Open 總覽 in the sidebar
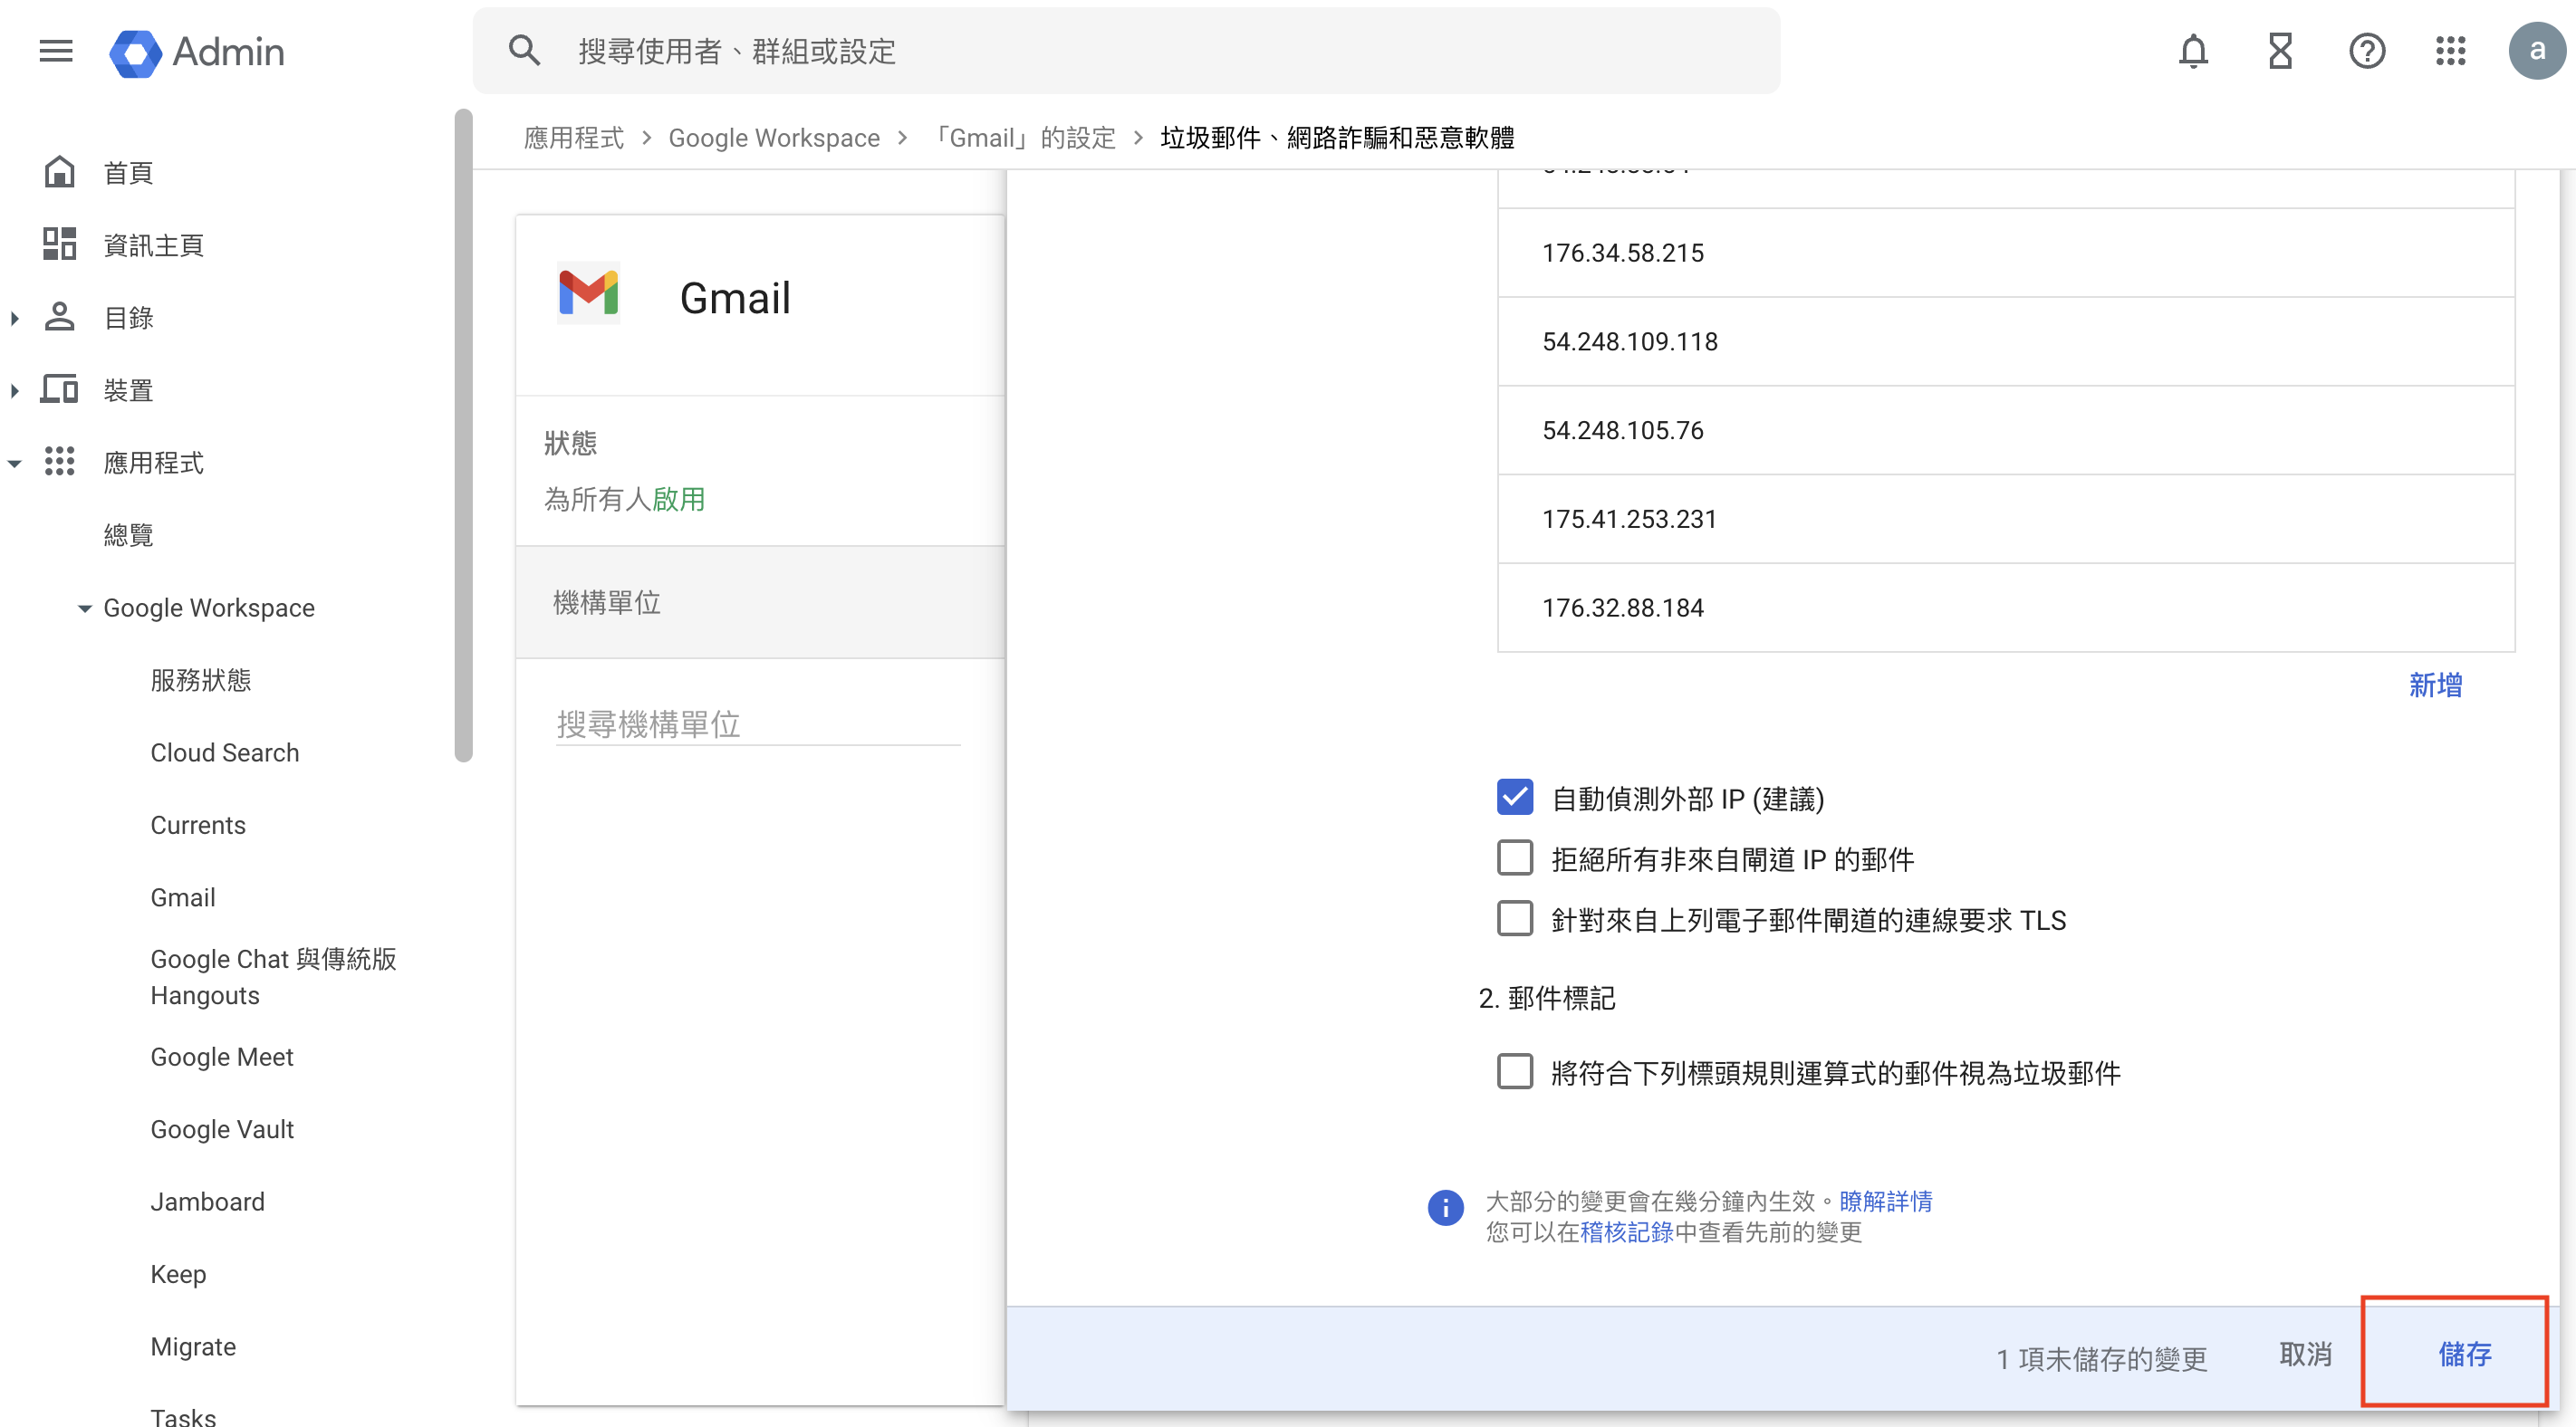The width and height of the screenshot is (2576, 1427). (128, 535)
